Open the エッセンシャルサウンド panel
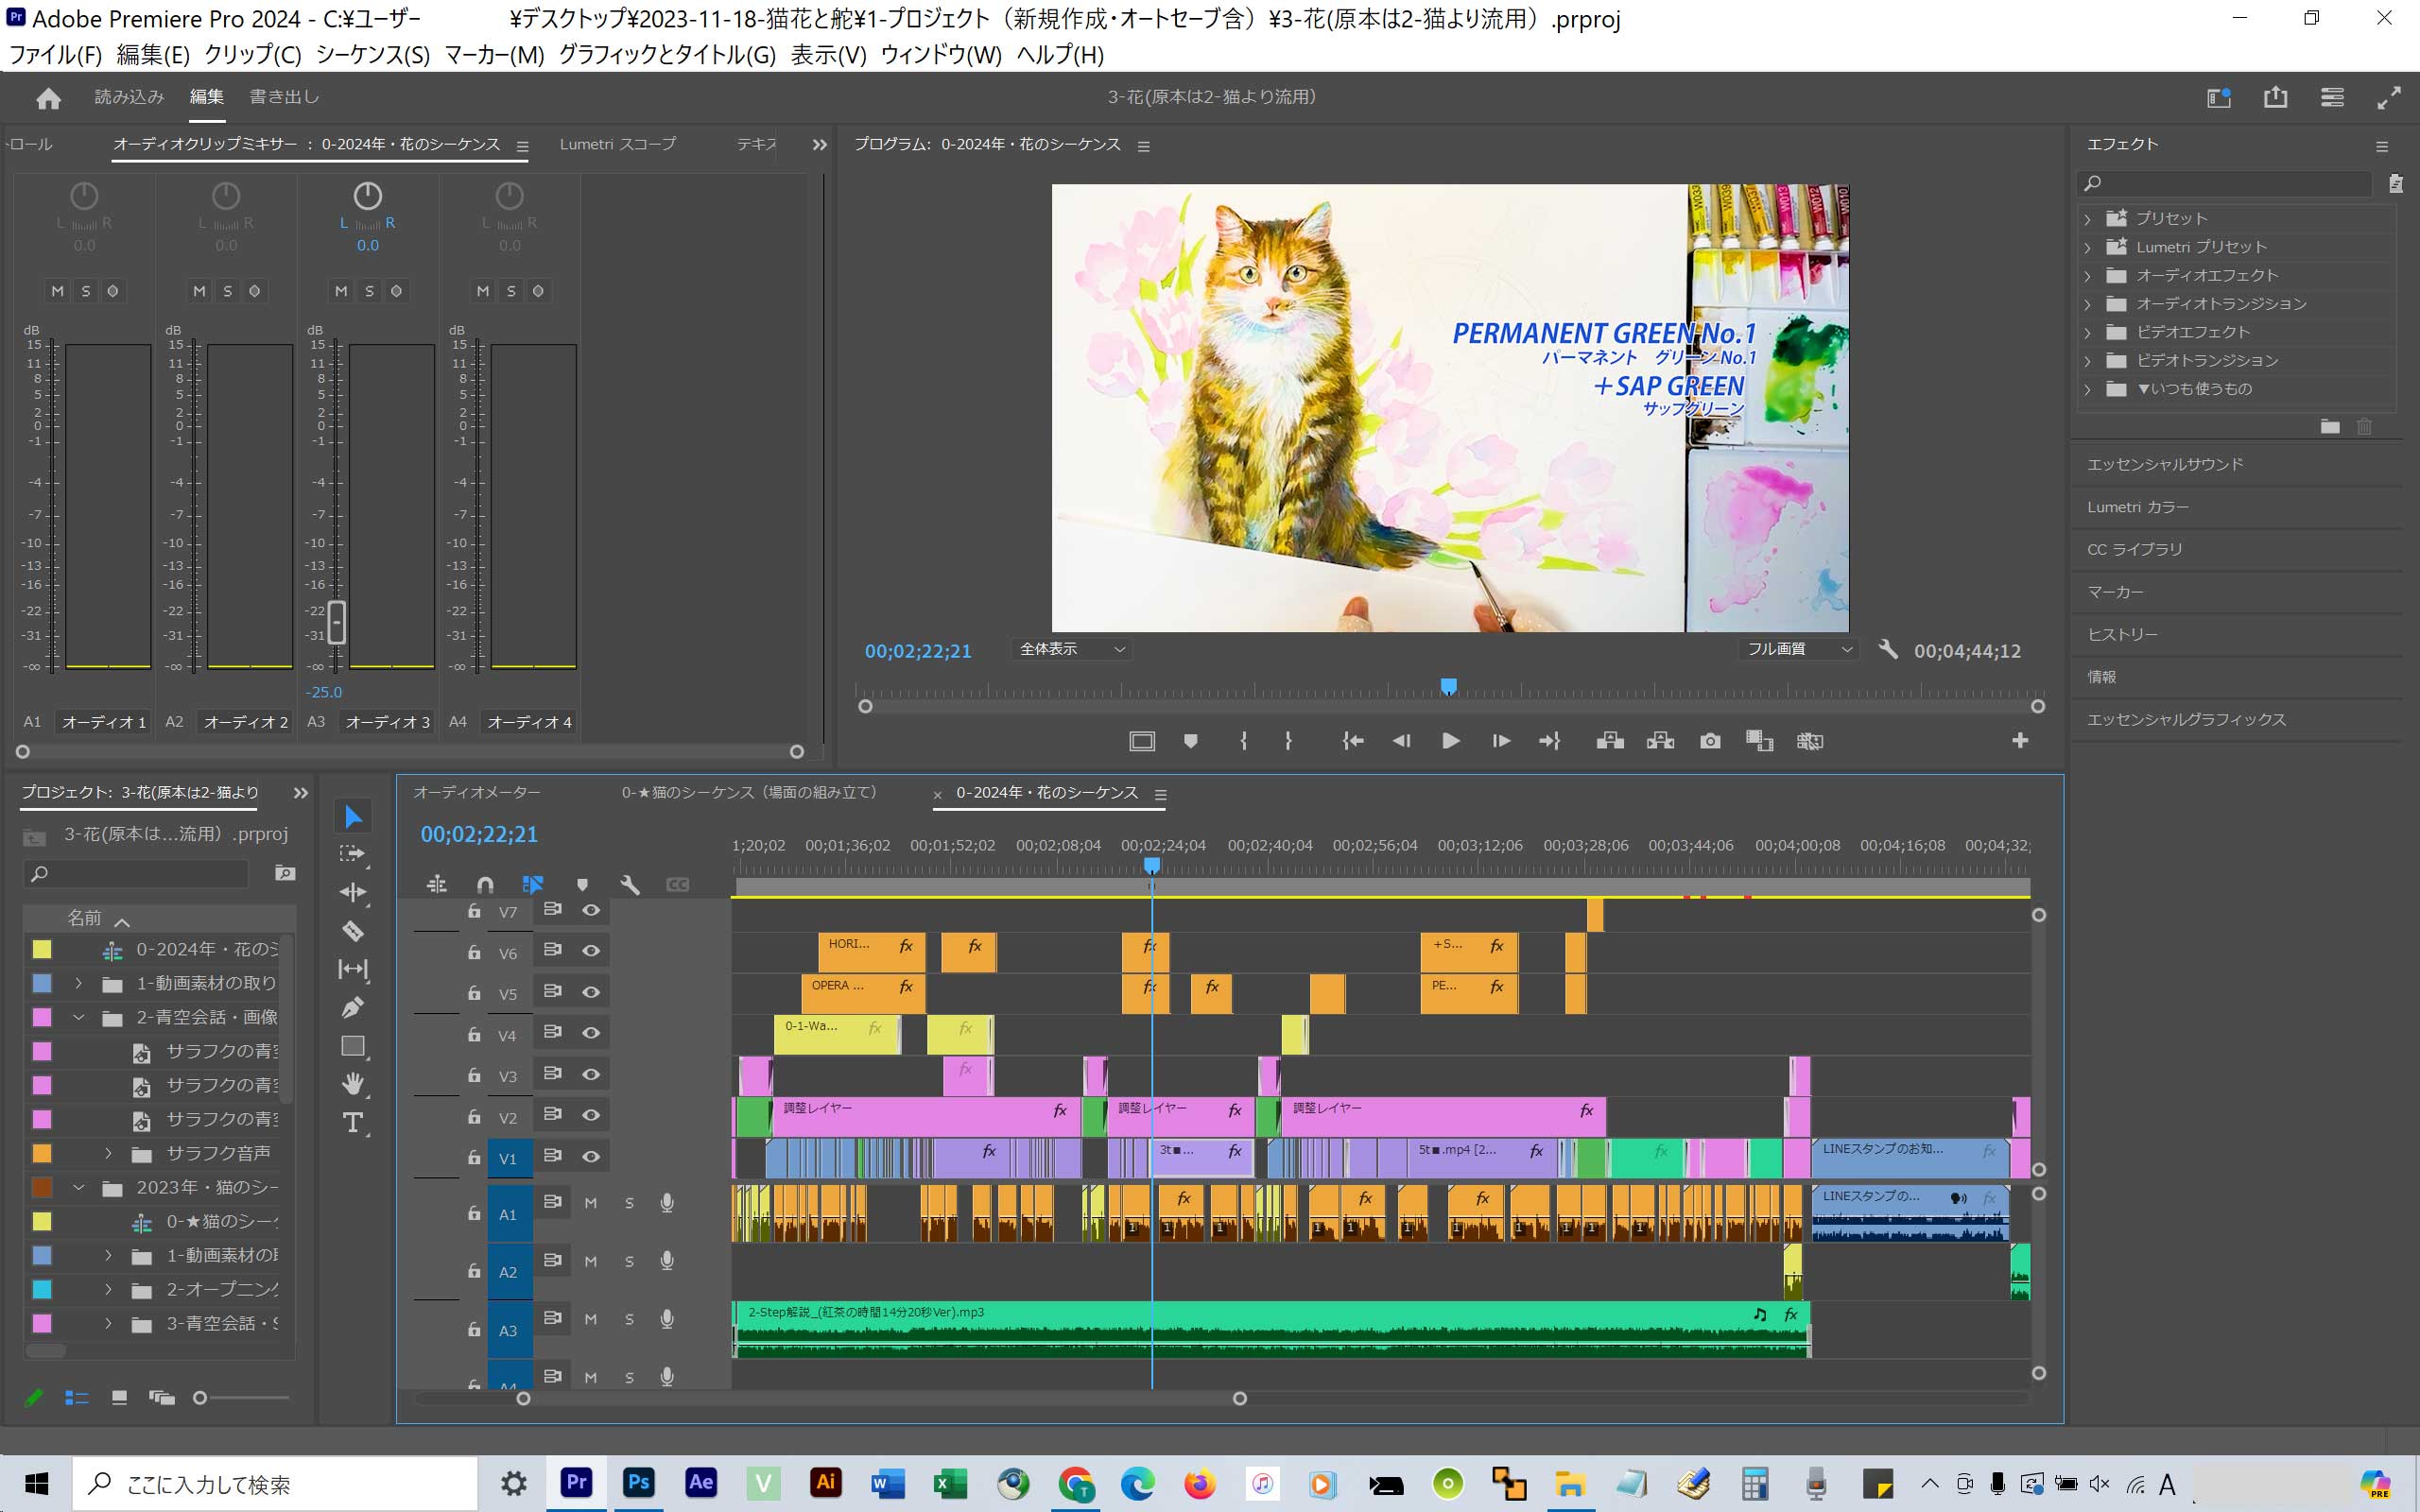The width and height of the screenshot is (2420, 1512). coord(2165,464)
